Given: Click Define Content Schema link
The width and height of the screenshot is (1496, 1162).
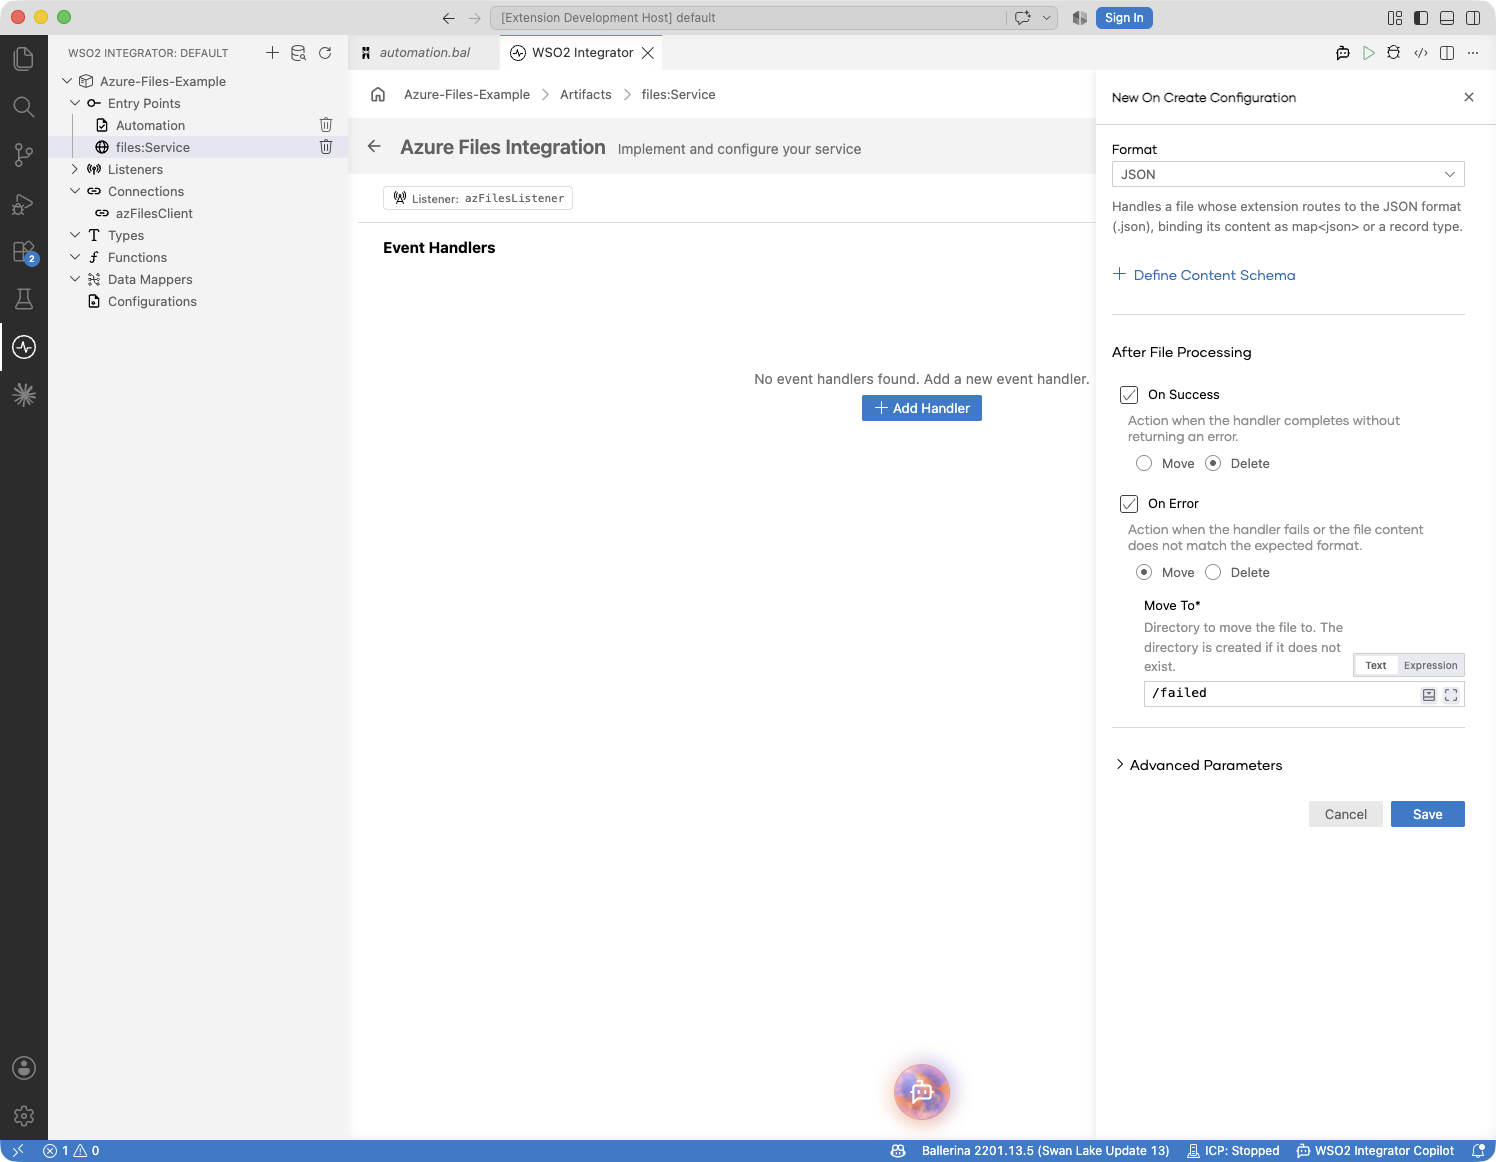Looking at the screenshot, I should coord(1204,275).
